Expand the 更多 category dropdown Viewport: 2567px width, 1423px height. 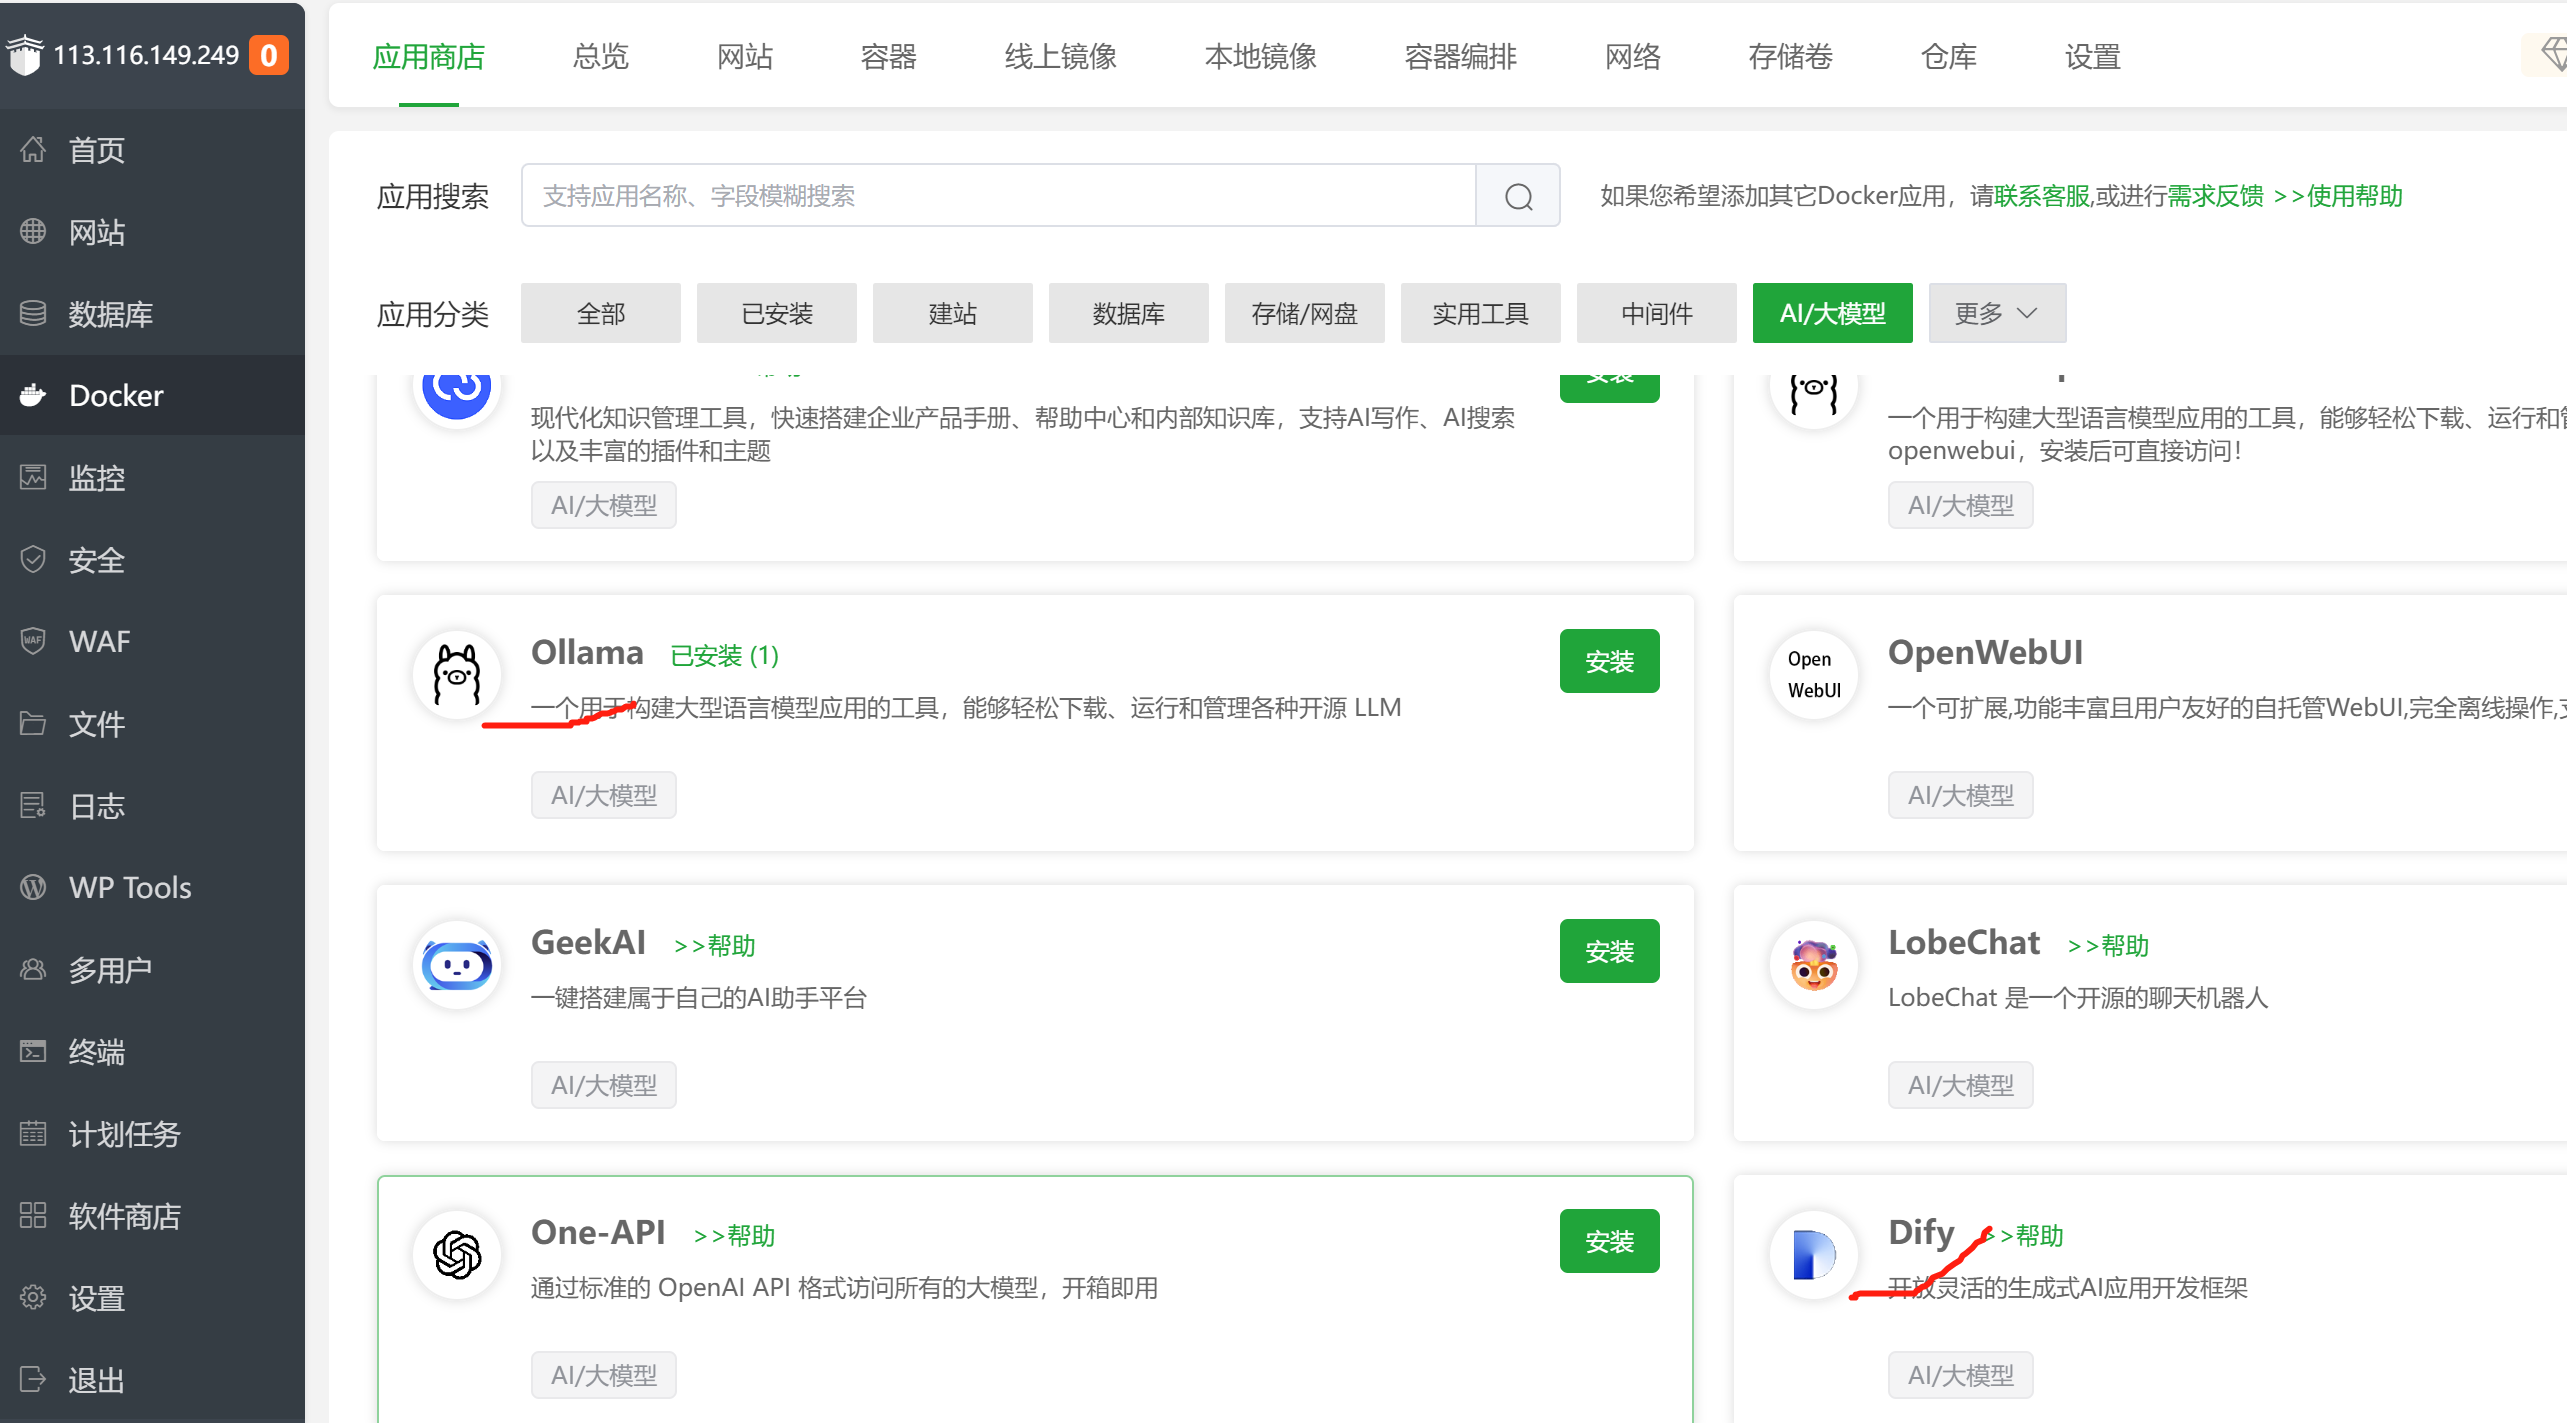click(x=1996, y=313)
